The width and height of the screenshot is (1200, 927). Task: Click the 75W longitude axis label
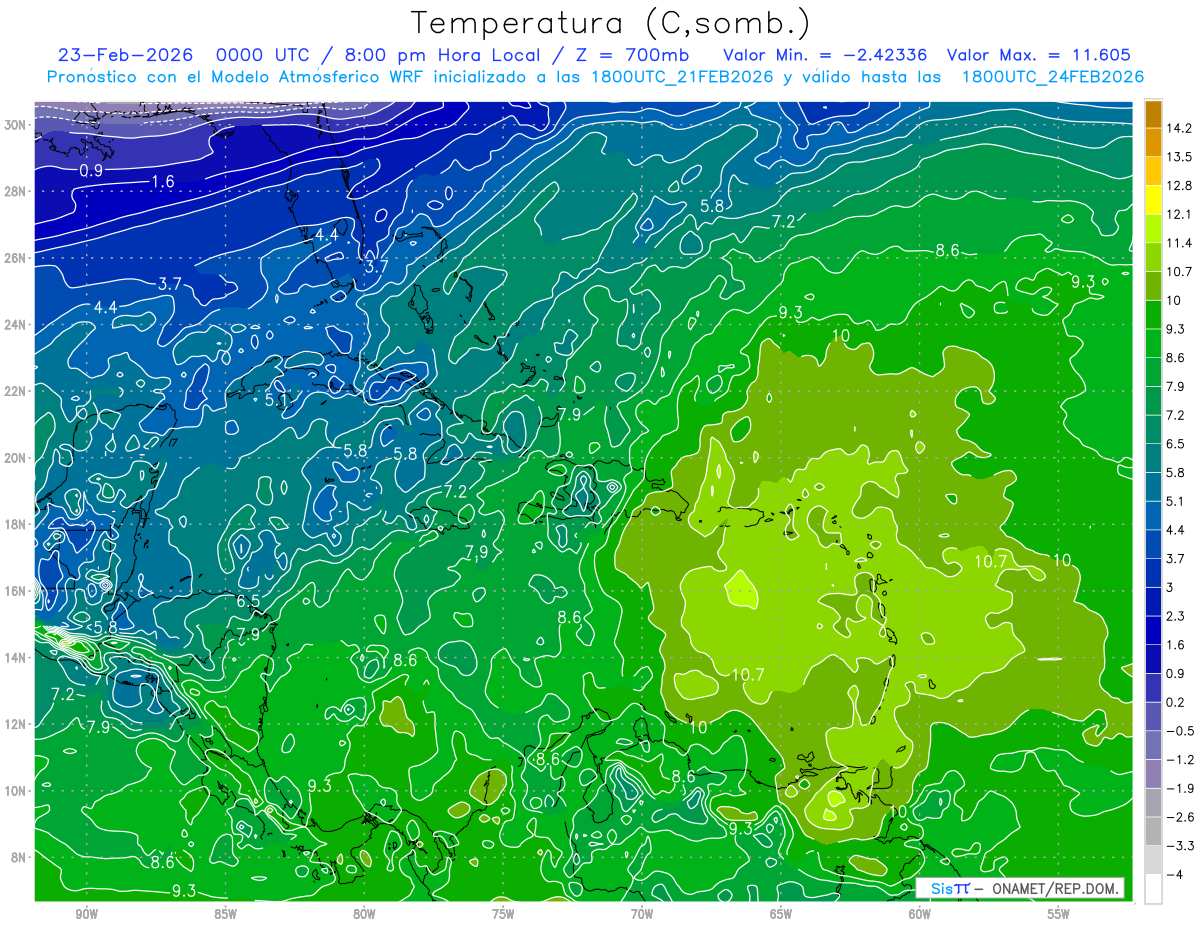[x=503, y=914]
